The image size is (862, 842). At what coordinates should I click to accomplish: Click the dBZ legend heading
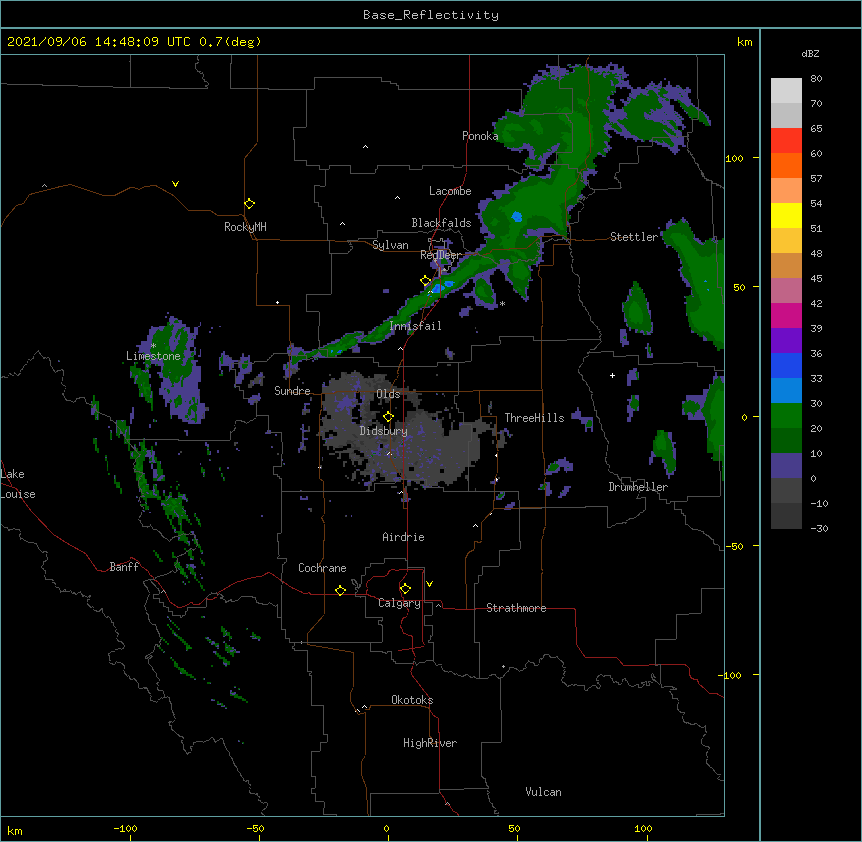pos(810,53)
